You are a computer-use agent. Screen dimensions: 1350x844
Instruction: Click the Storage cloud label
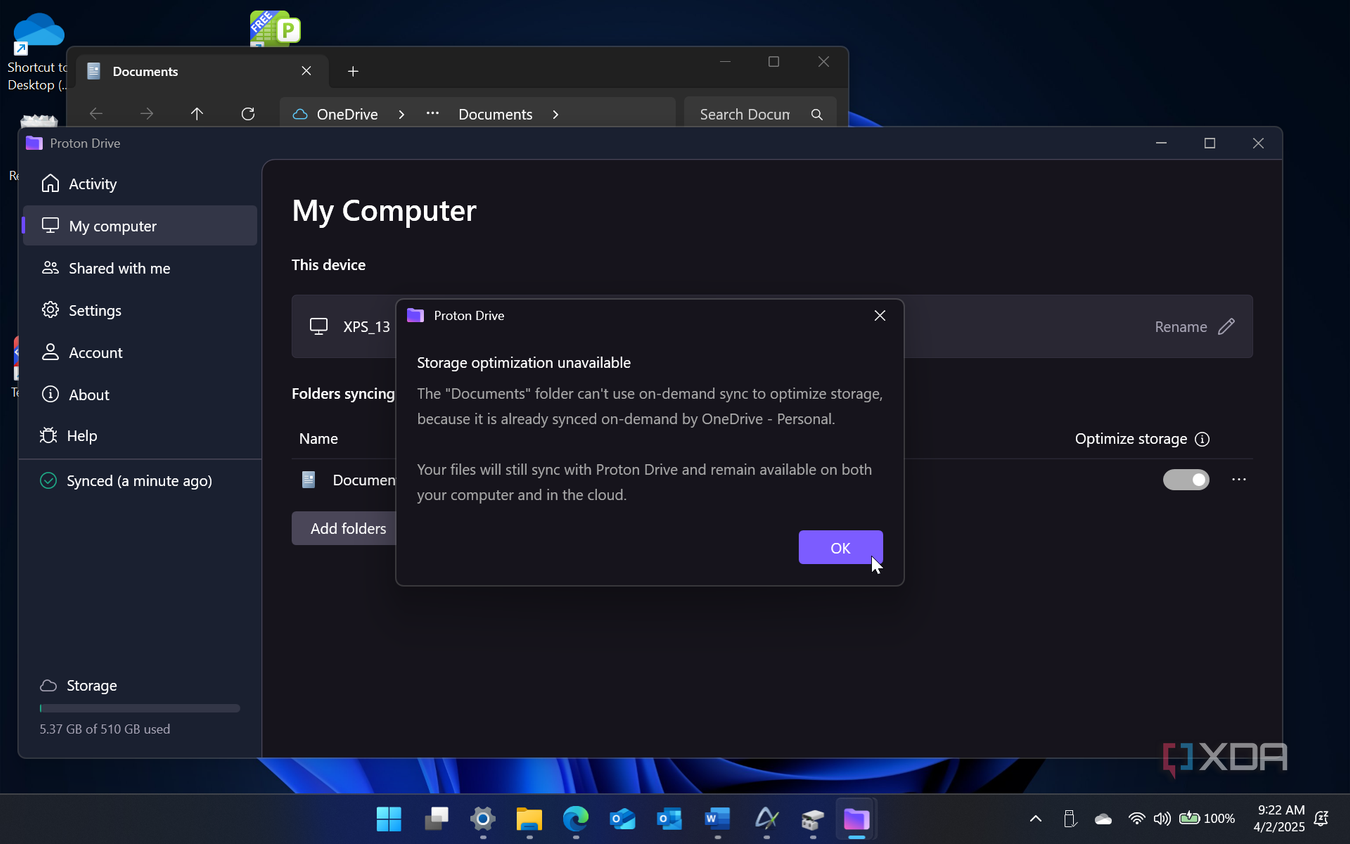[78, 685]
